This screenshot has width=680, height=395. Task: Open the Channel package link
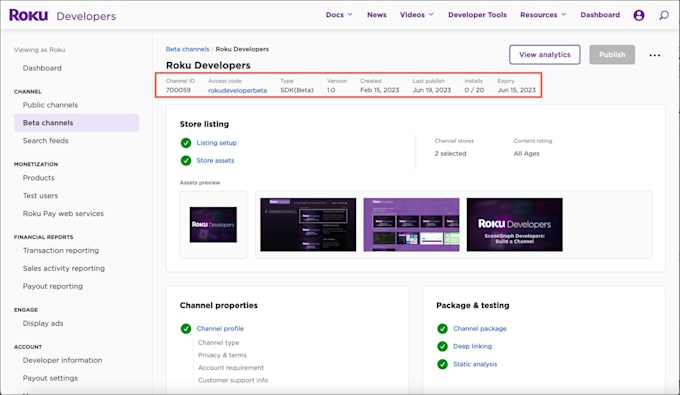point(480,329)
